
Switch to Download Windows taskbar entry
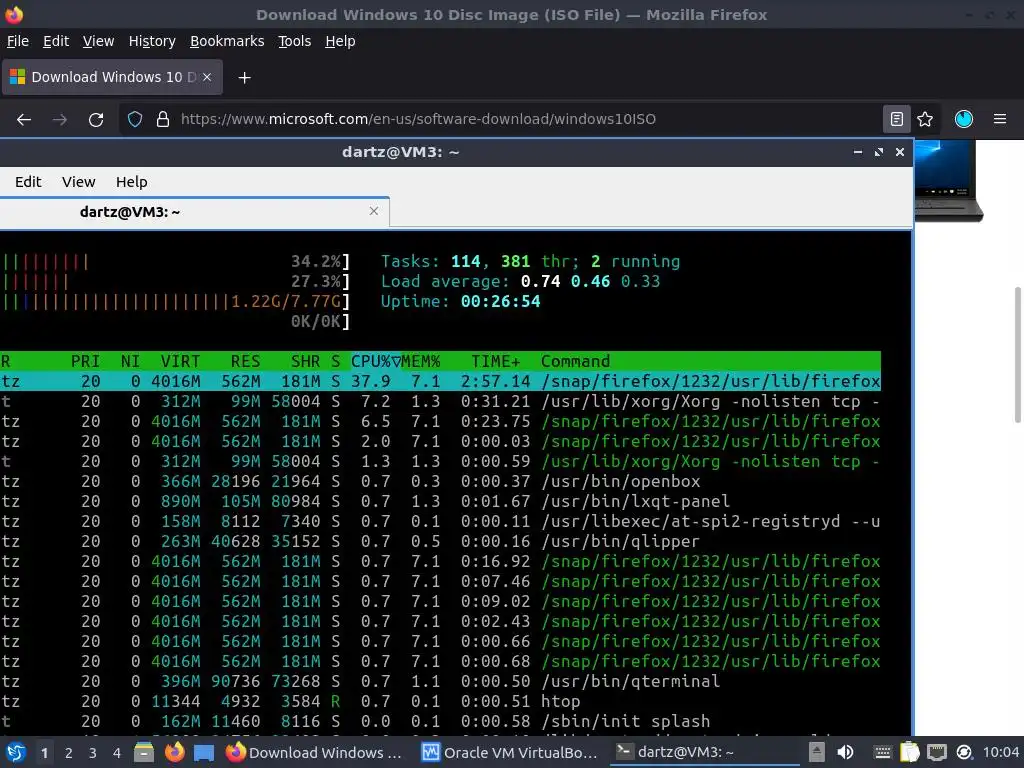click(313, 752)
